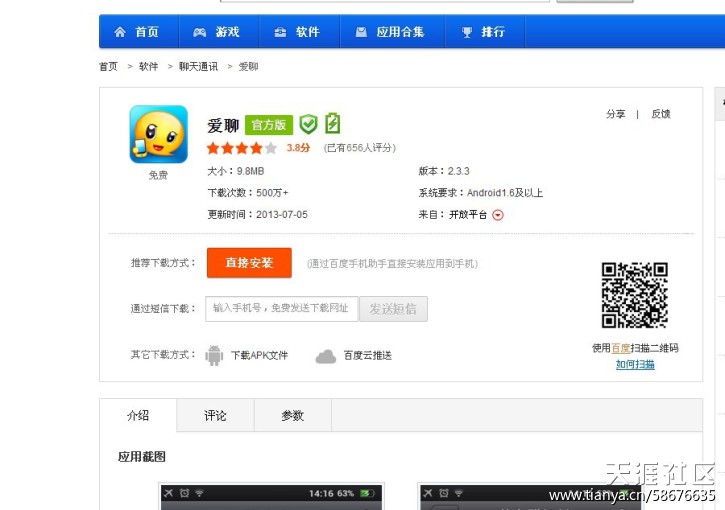Click the 更新时间：2013-07-05 text
The width and height of the screenshot is (725, 510).
[x=258, y=215]
